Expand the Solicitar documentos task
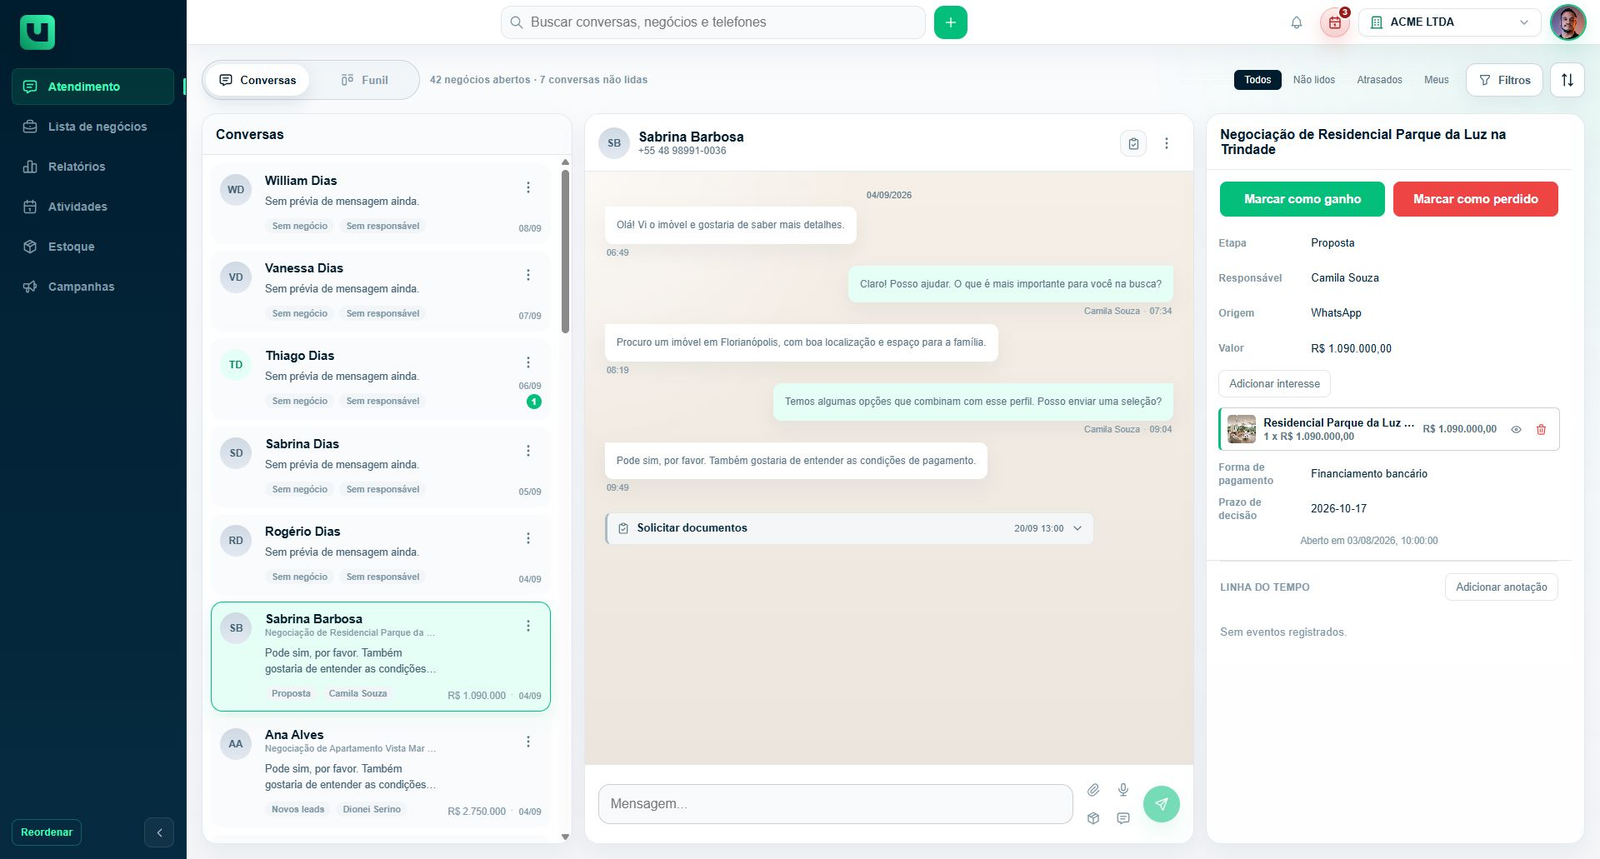 (849, 528)
